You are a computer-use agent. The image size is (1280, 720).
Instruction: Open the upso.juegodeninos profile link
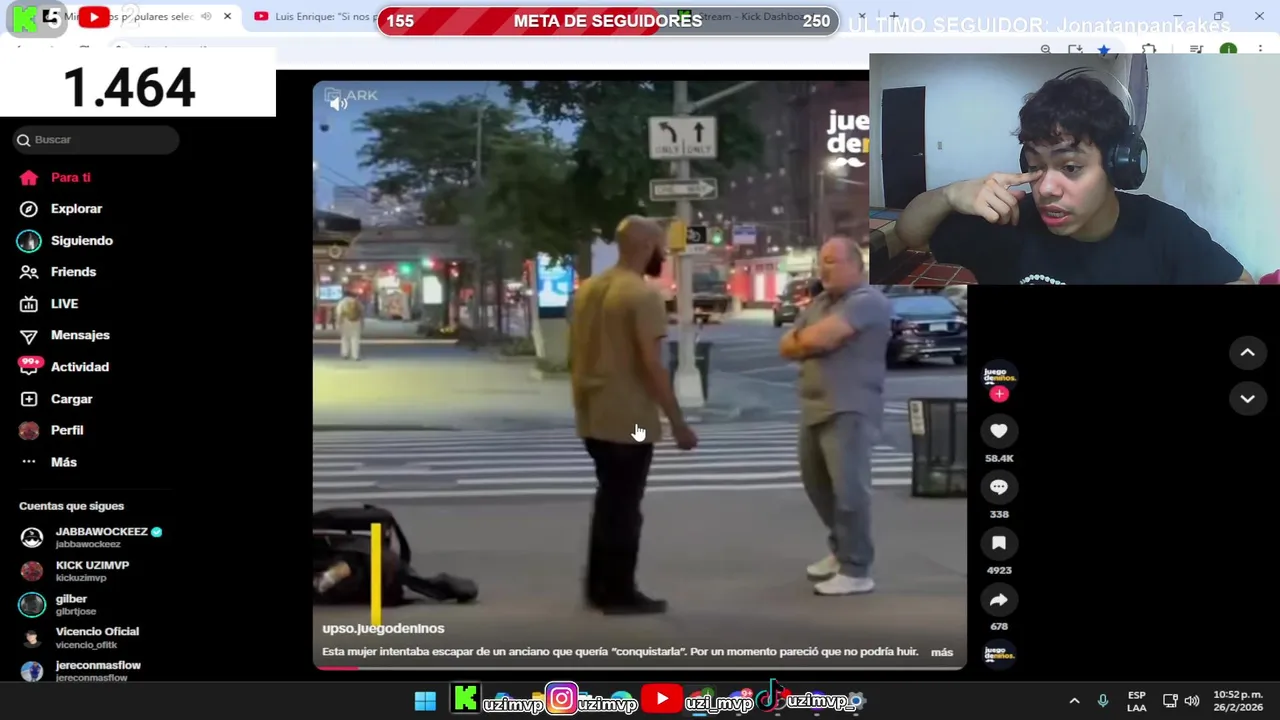coord(383,628)
